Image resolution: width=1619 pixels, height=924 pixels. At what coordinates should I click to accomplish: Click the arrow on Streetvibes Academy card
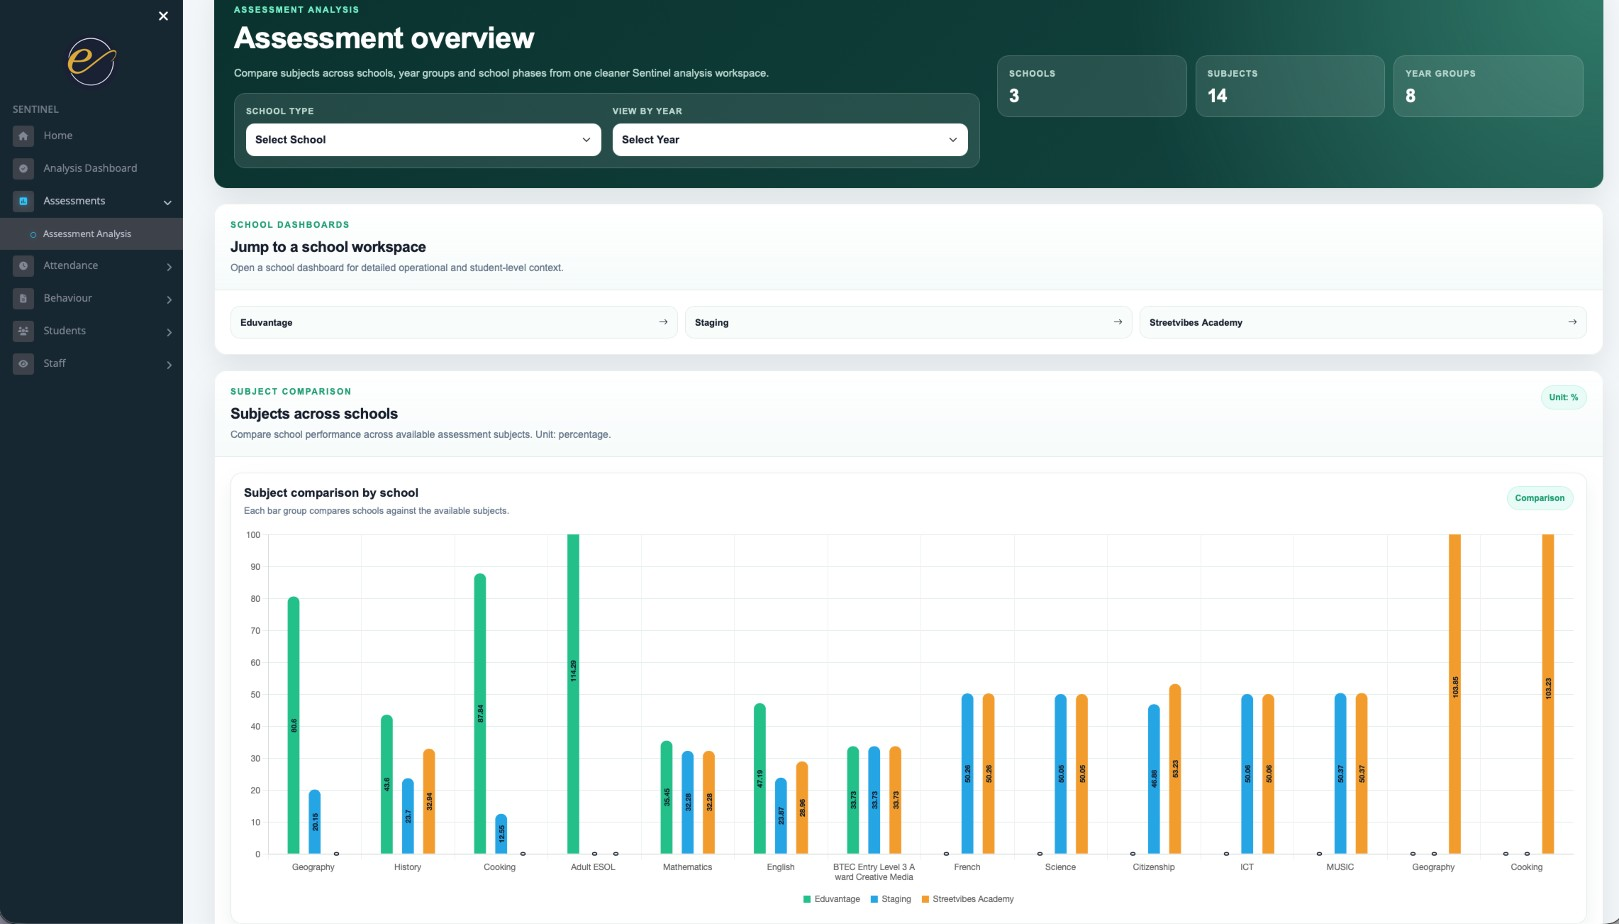click(x=1572, y=322)
